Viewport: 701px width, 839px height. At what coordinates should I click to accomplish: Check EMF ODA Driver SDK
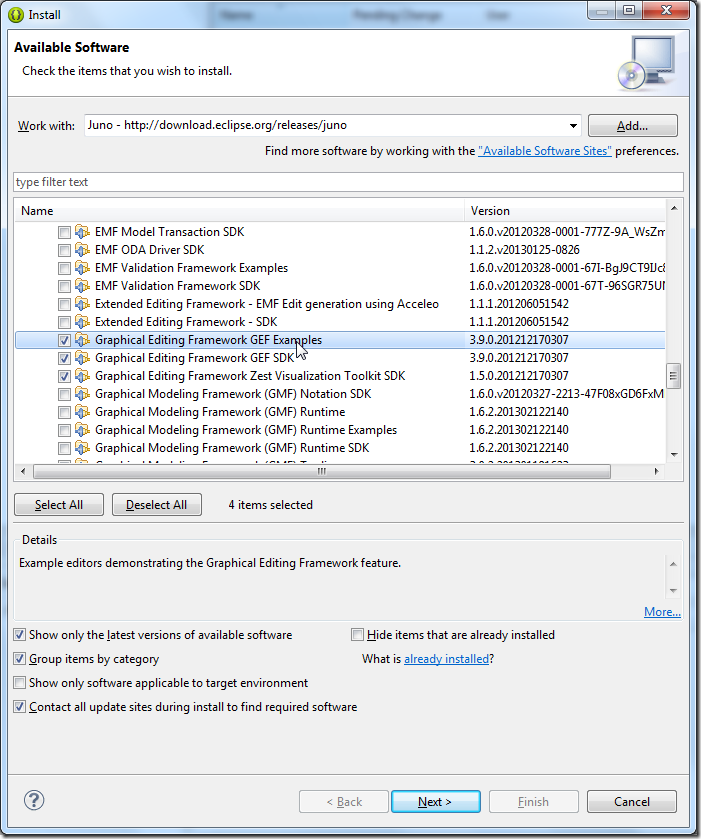click(64, 250)
